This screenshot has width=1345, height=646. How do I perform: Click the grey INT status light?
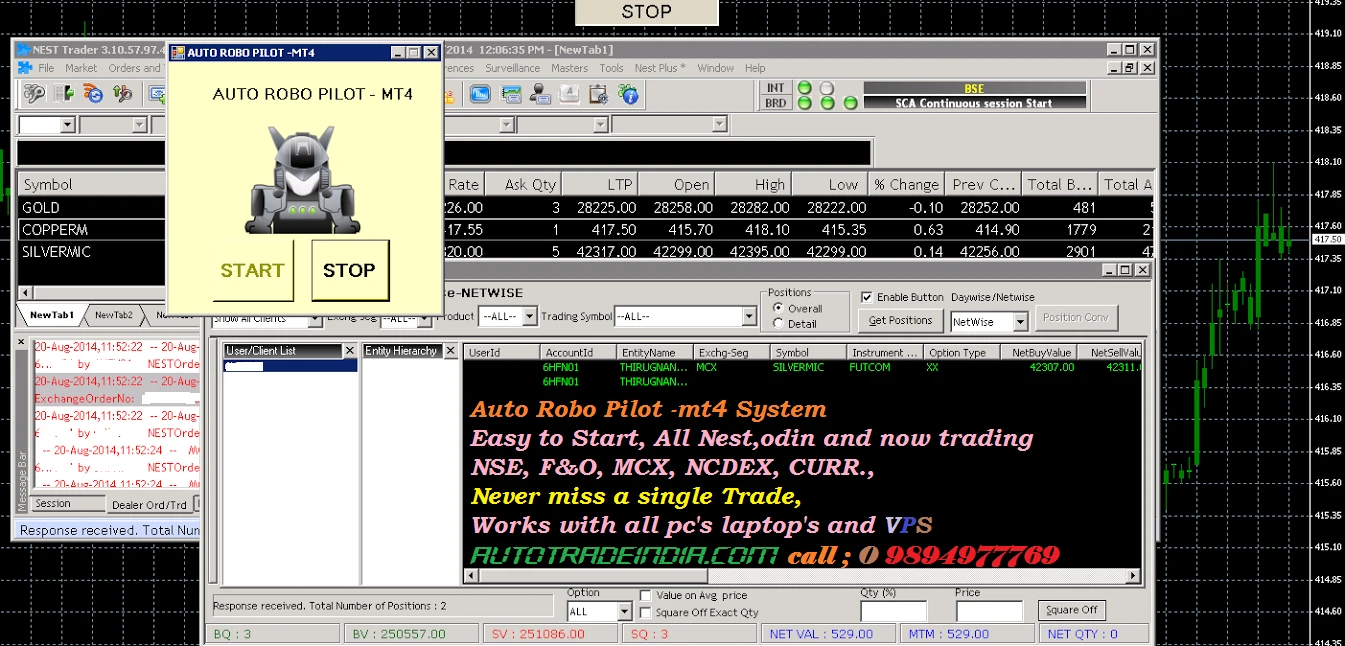tap(827, 88)
